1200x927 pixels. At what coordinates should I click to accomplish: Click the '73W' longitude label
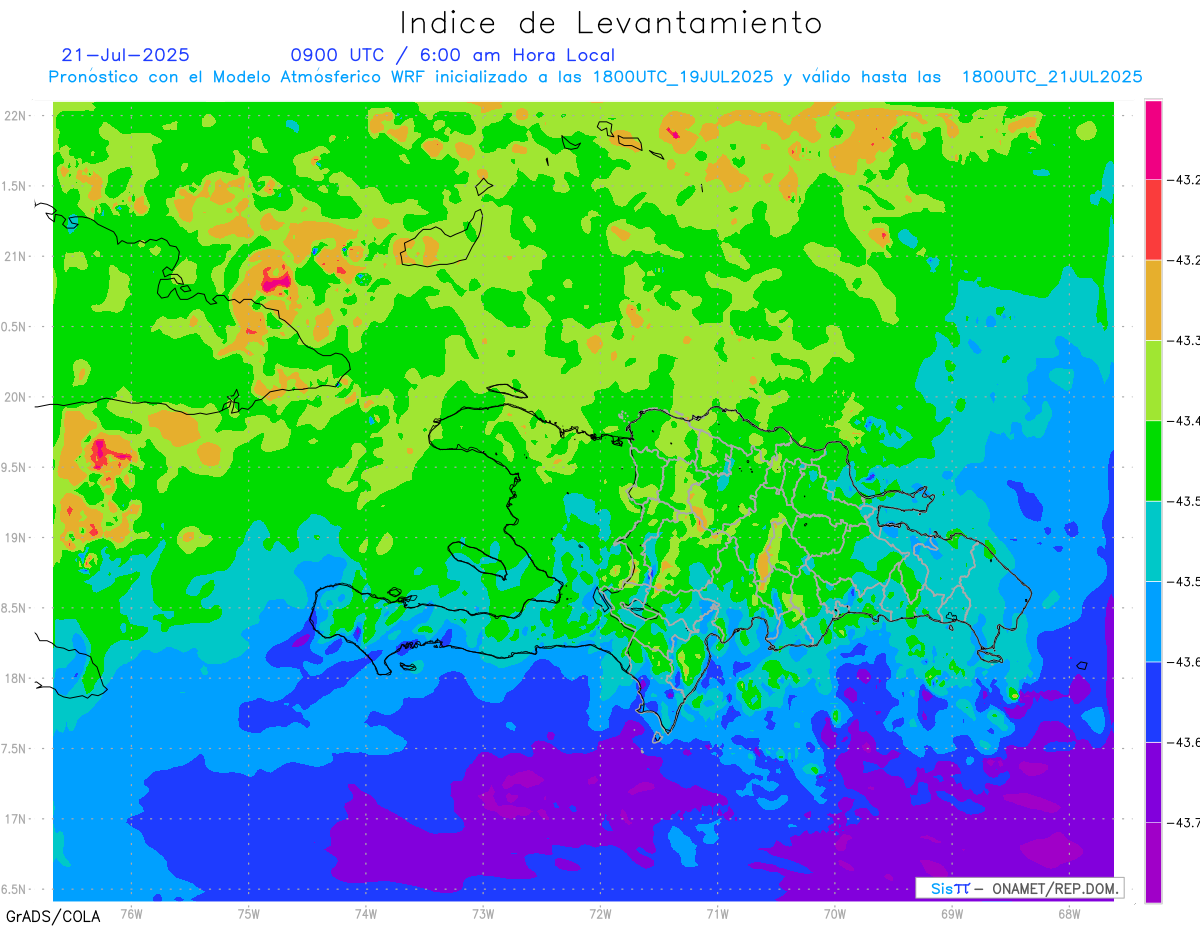click(483, 913)
